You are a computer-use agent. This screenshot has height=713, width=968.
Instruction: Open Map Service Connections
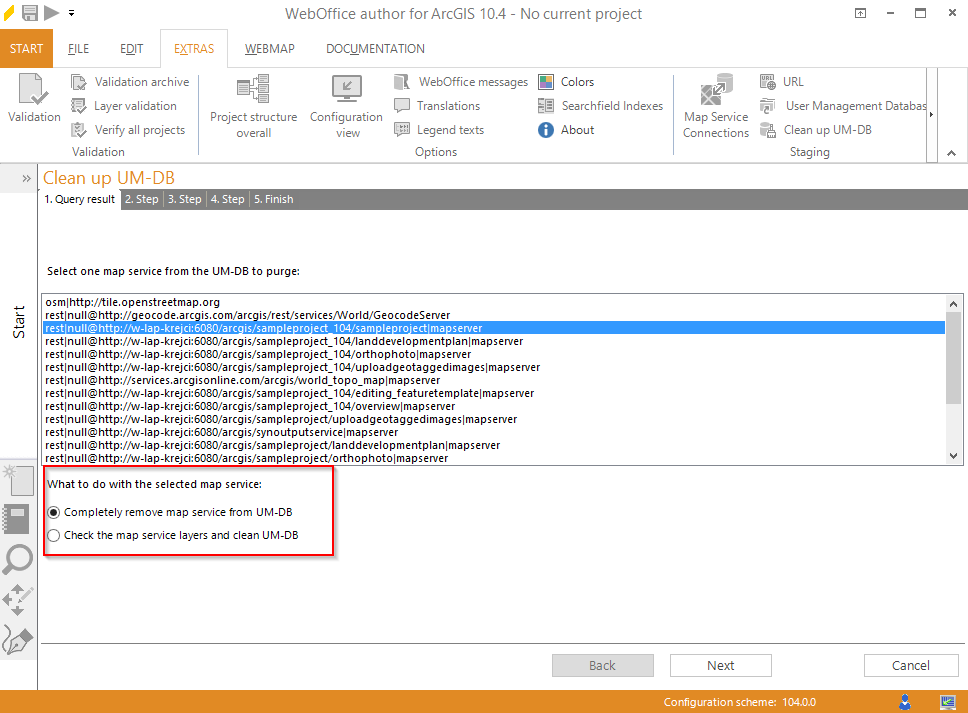coord(715,106)
